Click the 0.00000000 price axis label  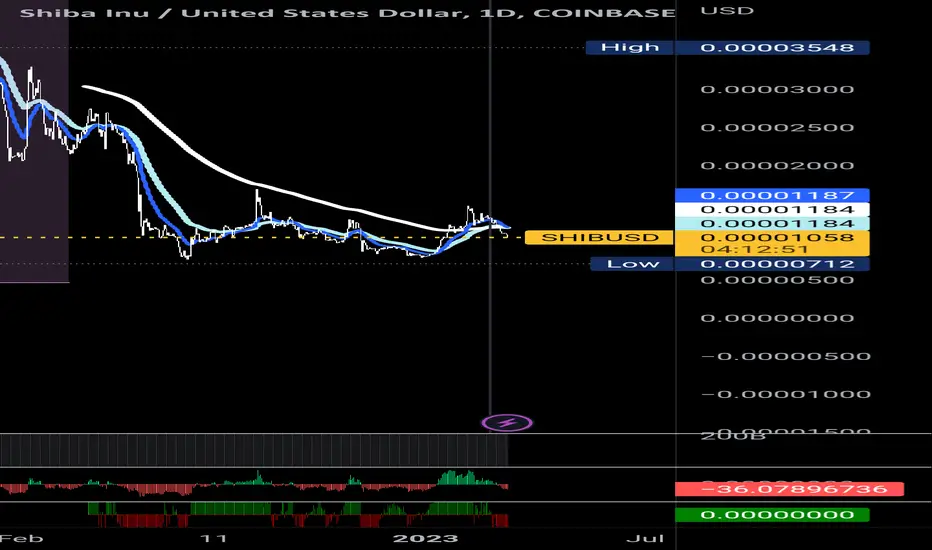click(777, 318)
